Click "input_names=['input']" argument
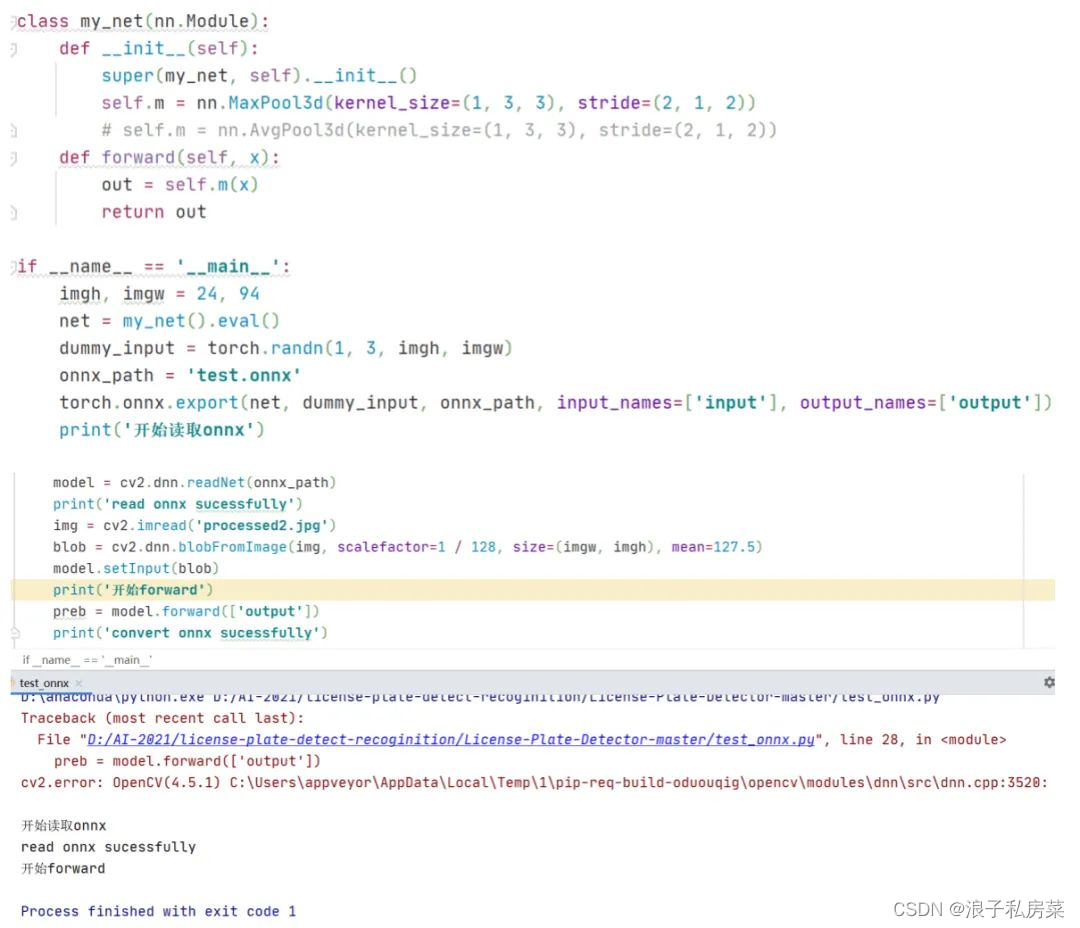This screenshot has height=928, width=1080. (667, 403)
